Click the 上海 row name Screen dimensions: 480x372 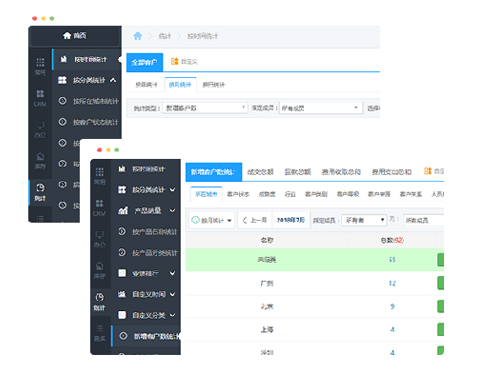tap(267, 329)
